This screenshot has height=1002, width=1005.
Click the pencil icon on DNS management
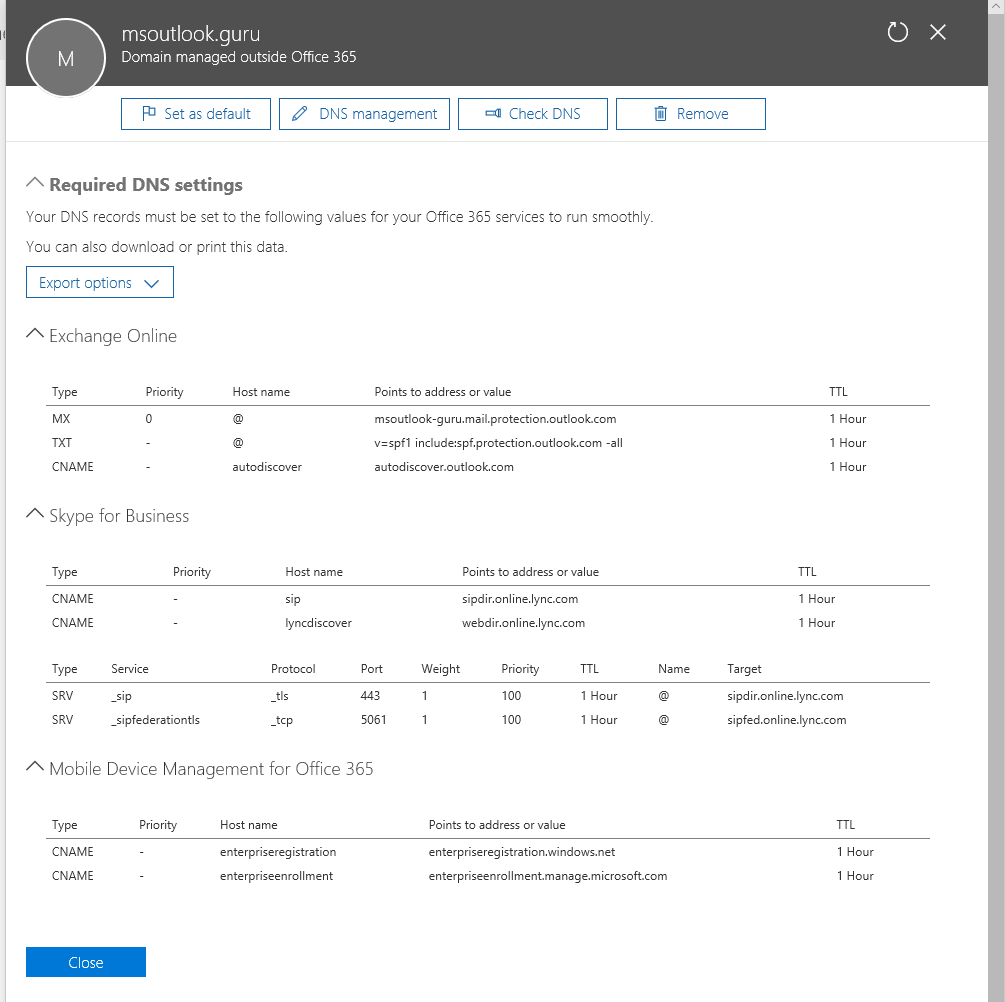pos(298,113)
